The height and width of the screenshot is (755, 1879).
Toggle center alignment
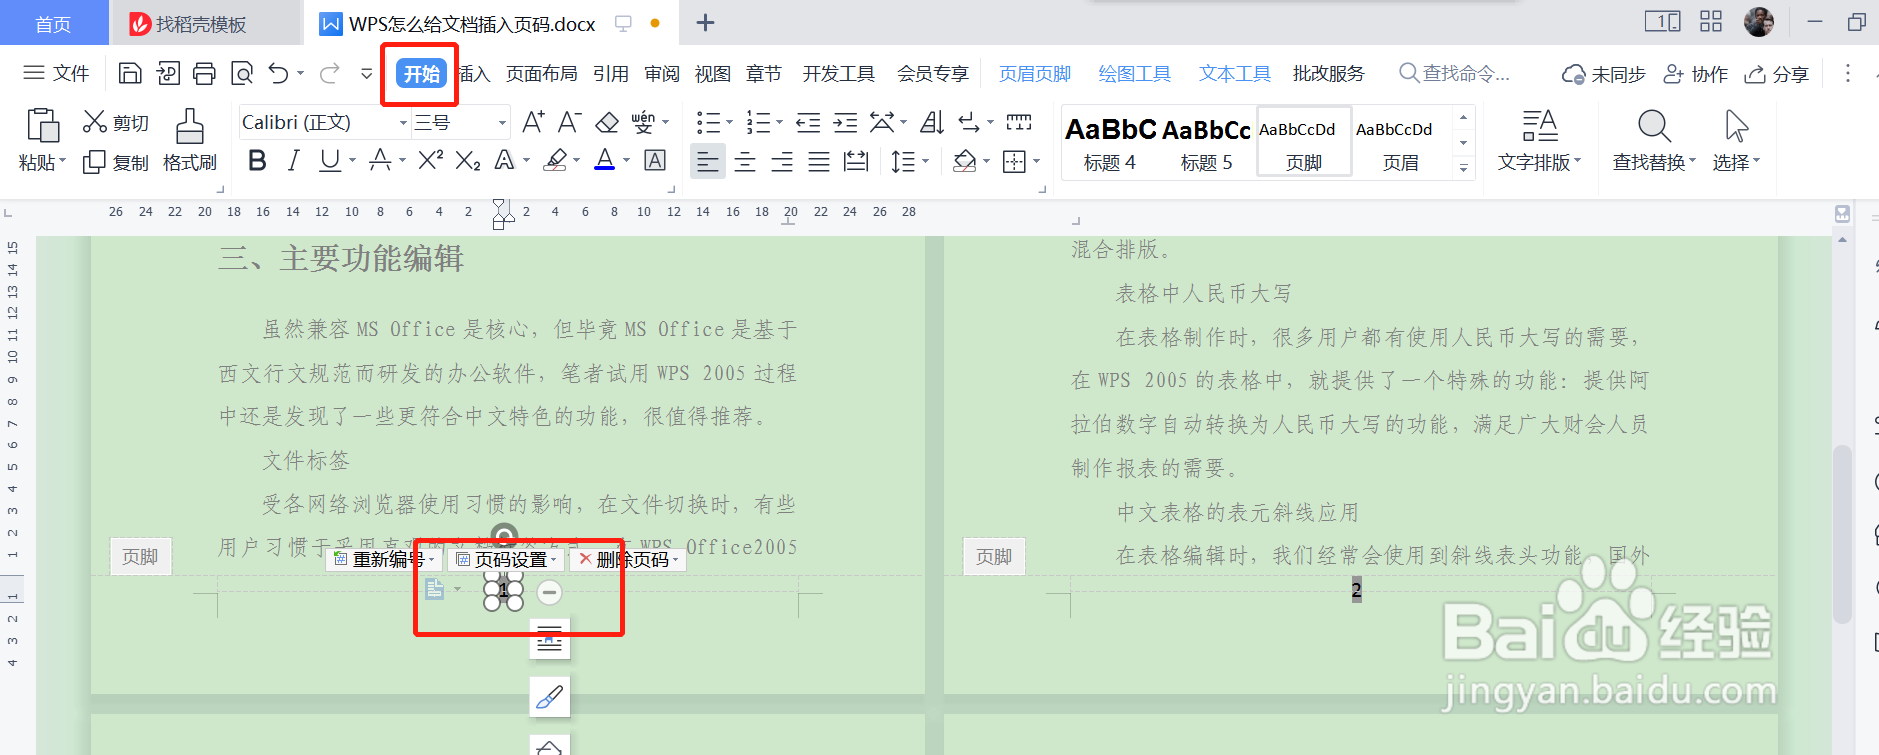745,161
